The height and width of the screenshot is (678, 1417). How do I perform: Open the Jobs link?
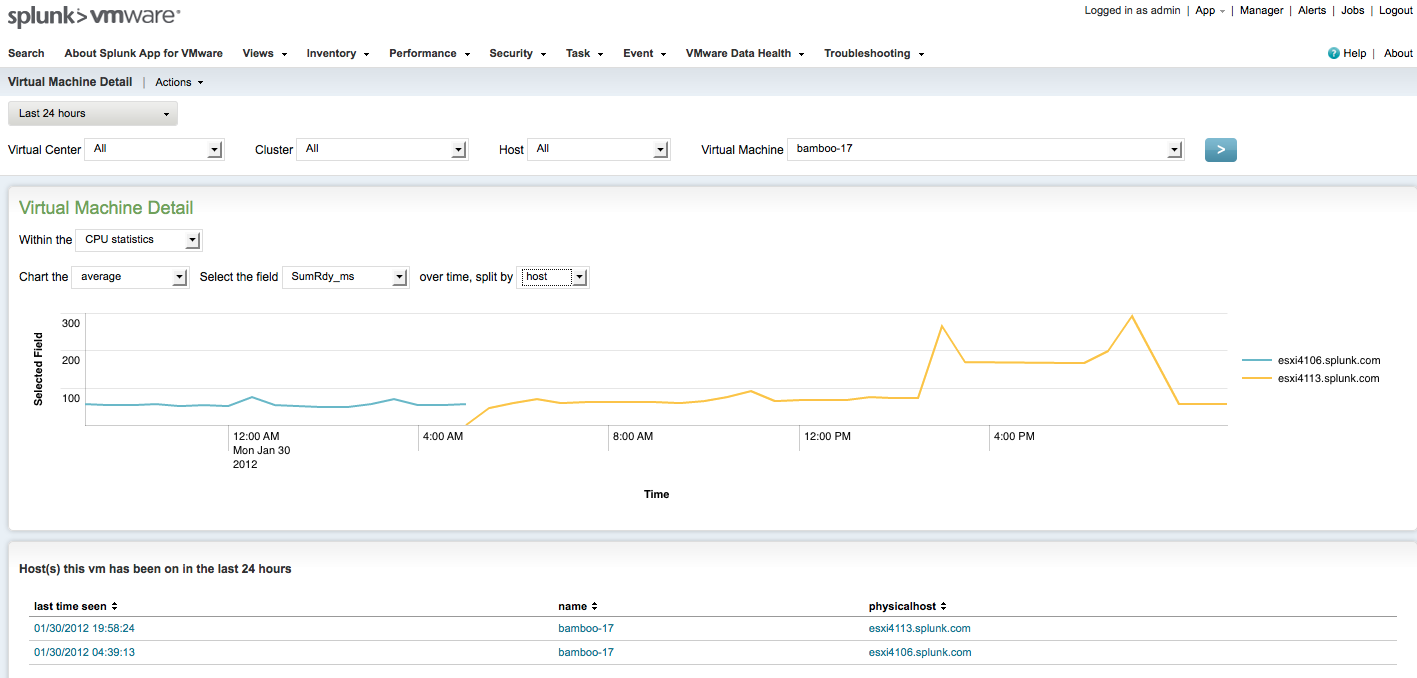[x=1353, y=10]
